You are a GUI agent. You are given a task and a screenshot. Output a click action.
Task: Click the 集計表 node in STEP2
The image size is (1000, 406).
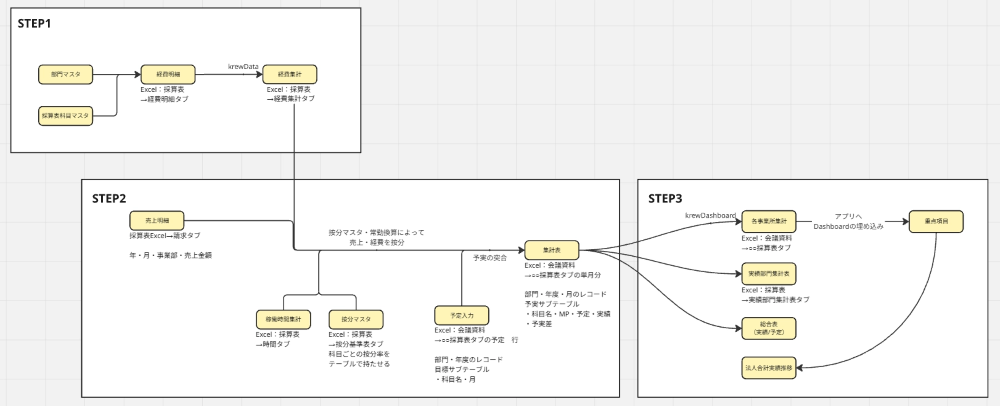tap(552, 250)
